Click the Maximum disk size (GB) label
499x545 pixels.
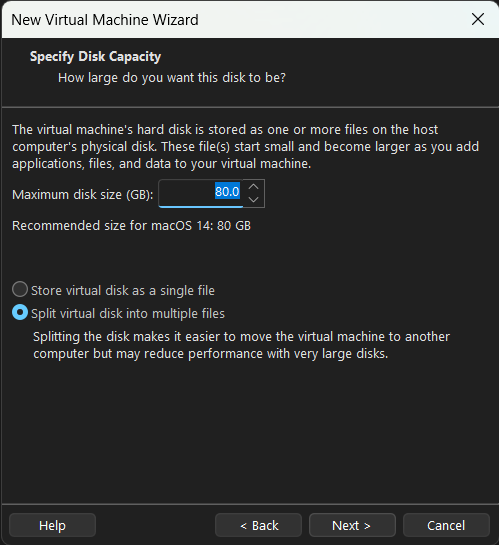83,195
